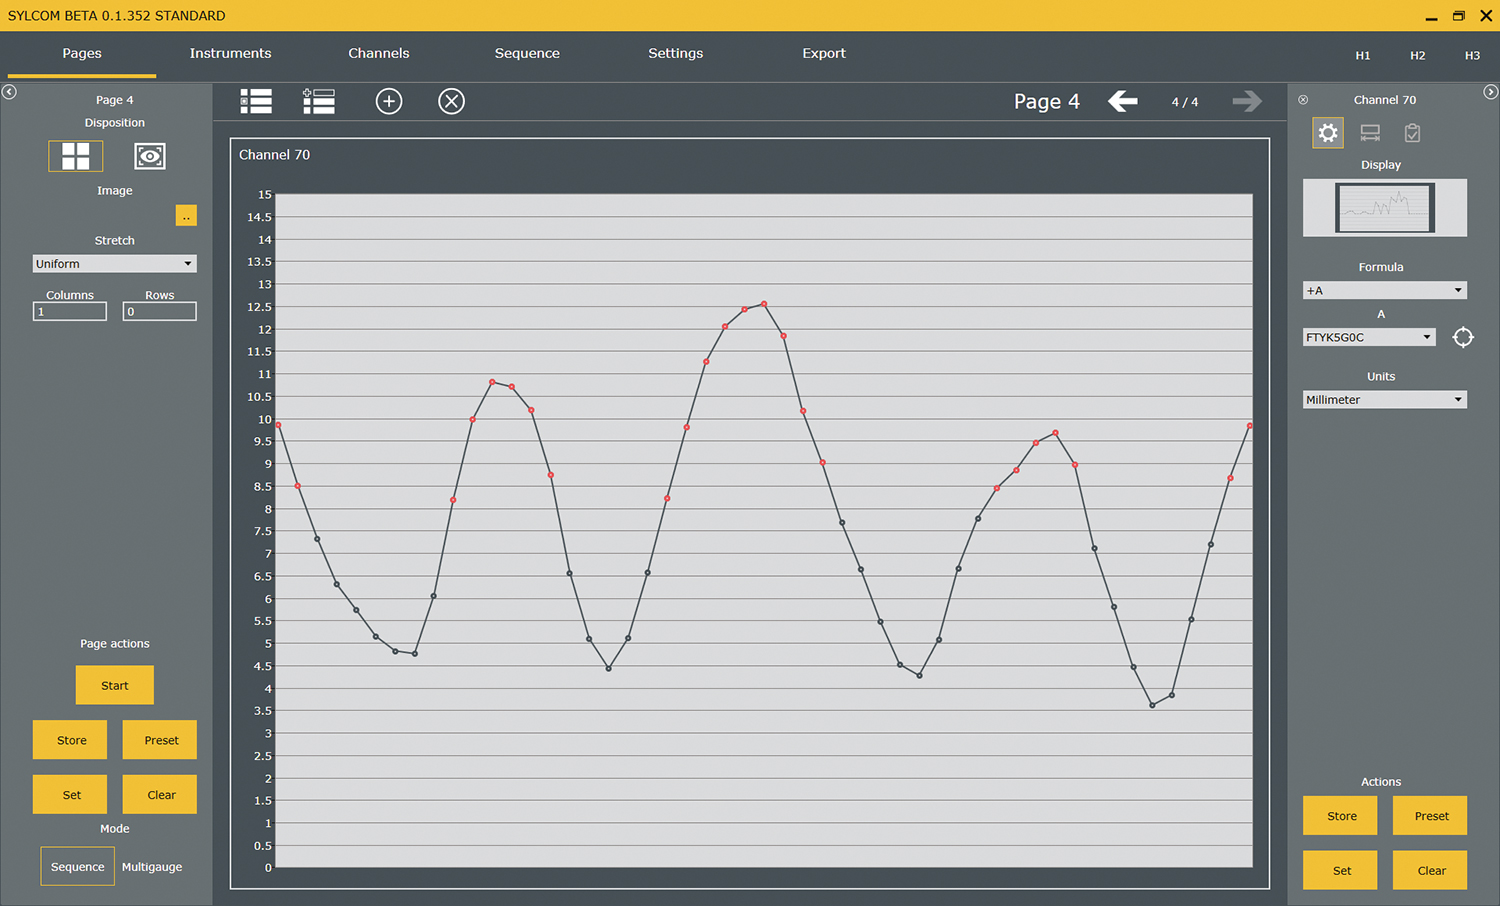Open channel settings gear tab

(1328, 132)
